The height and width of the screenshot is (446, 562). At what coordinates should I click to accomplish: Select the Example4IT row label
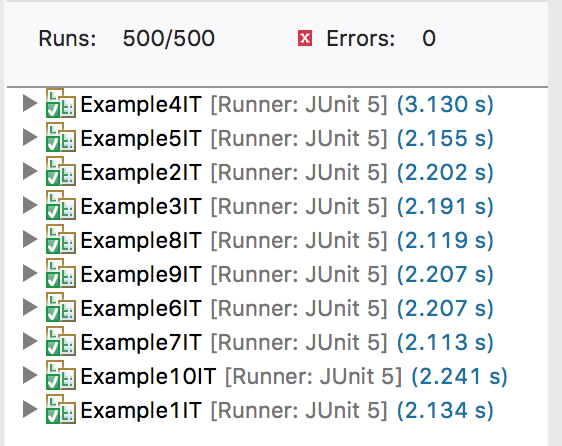[x=141, y=105]
